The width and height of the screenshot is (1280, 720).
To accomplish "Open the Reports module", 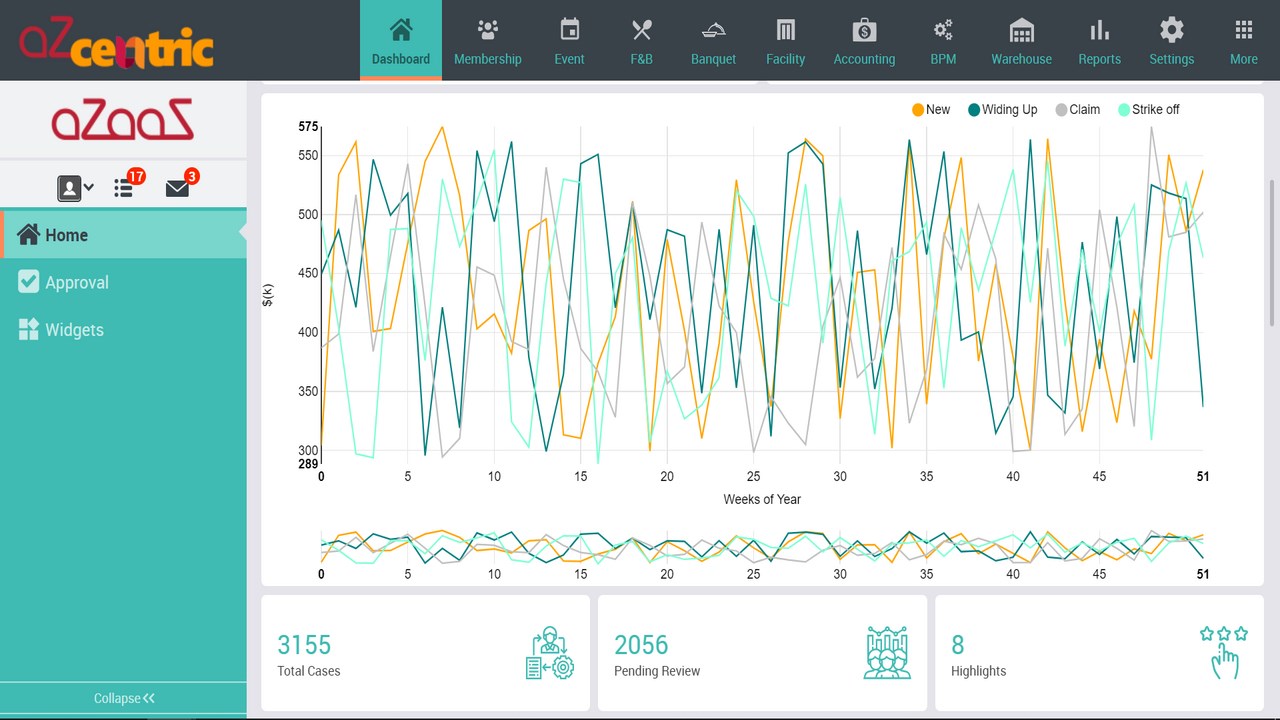I will point(1099,40).
